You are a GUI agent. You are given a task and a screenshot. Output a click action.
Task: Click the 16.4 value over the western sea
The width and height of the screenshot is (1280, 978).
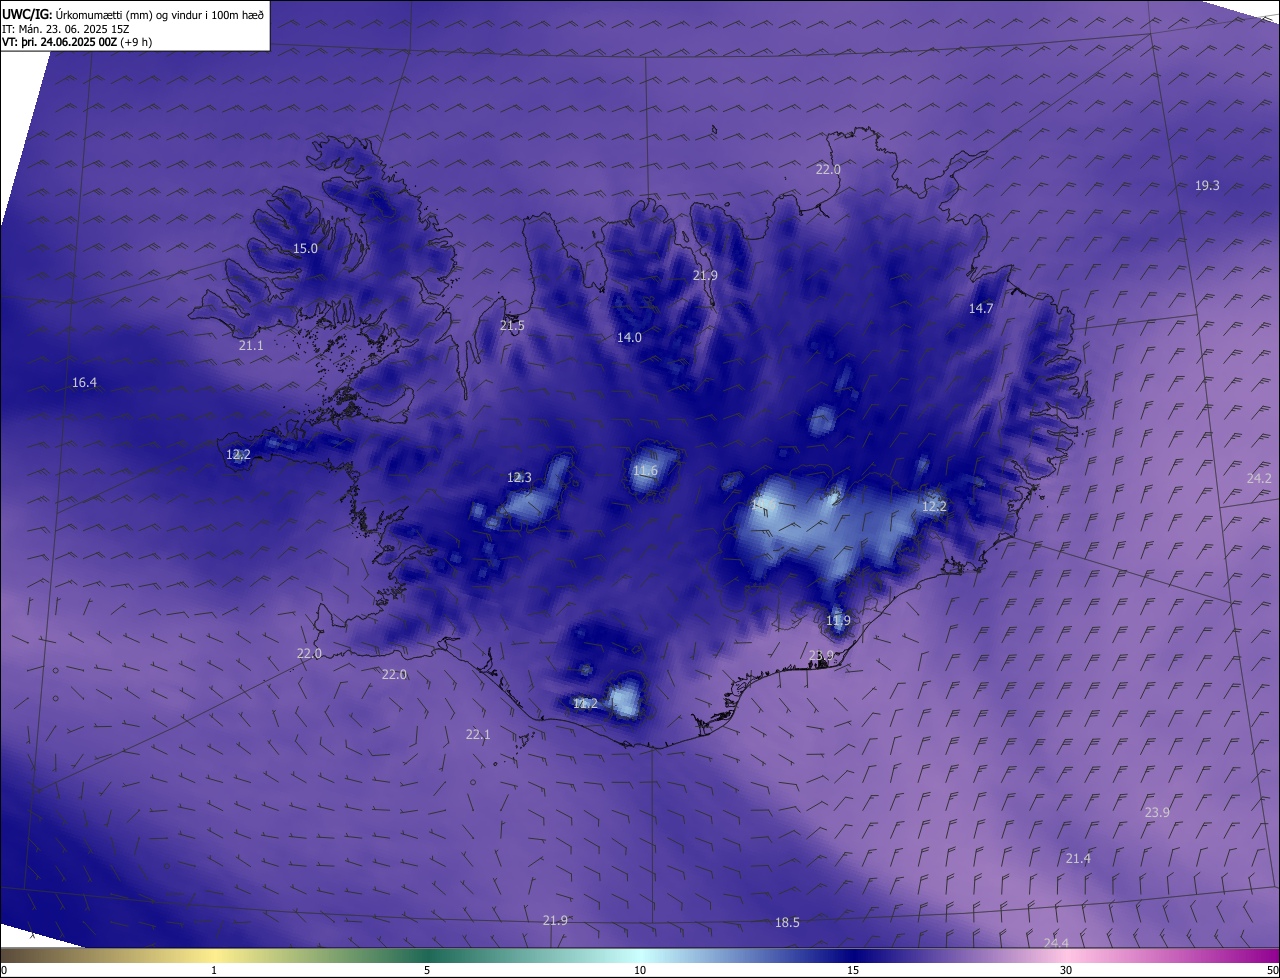tap(84, 382)
